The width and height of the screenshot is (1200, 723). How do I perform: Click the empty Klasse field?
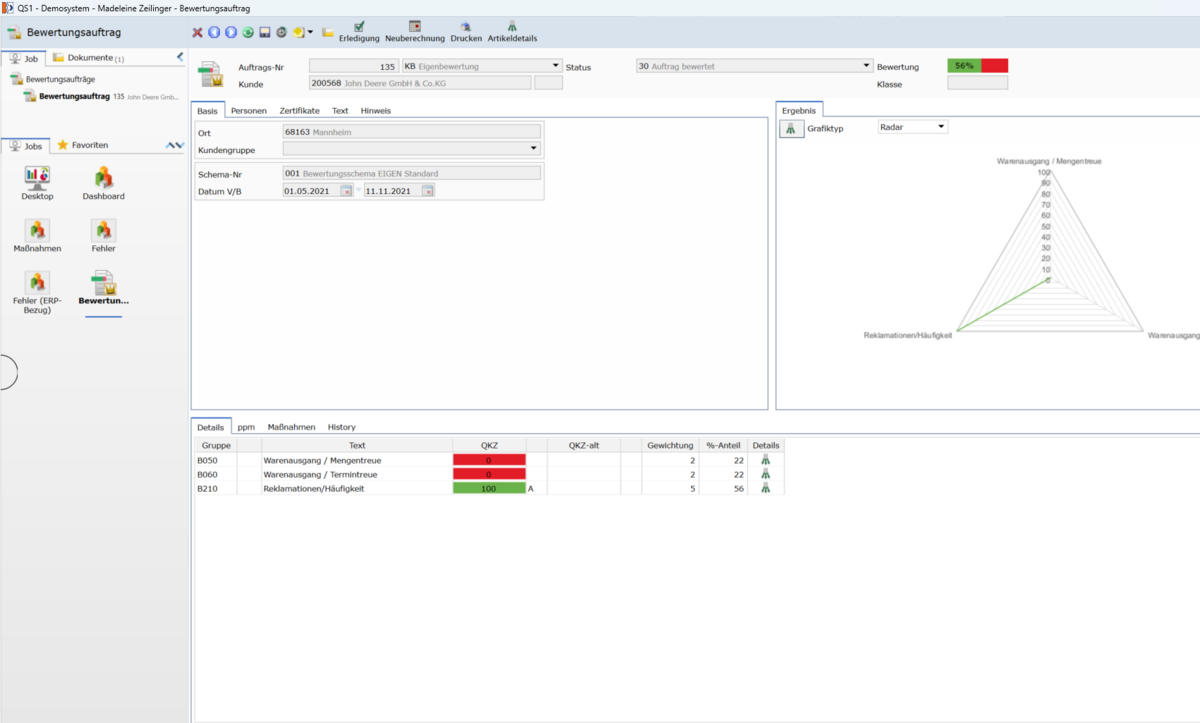[x=977, y=83]
